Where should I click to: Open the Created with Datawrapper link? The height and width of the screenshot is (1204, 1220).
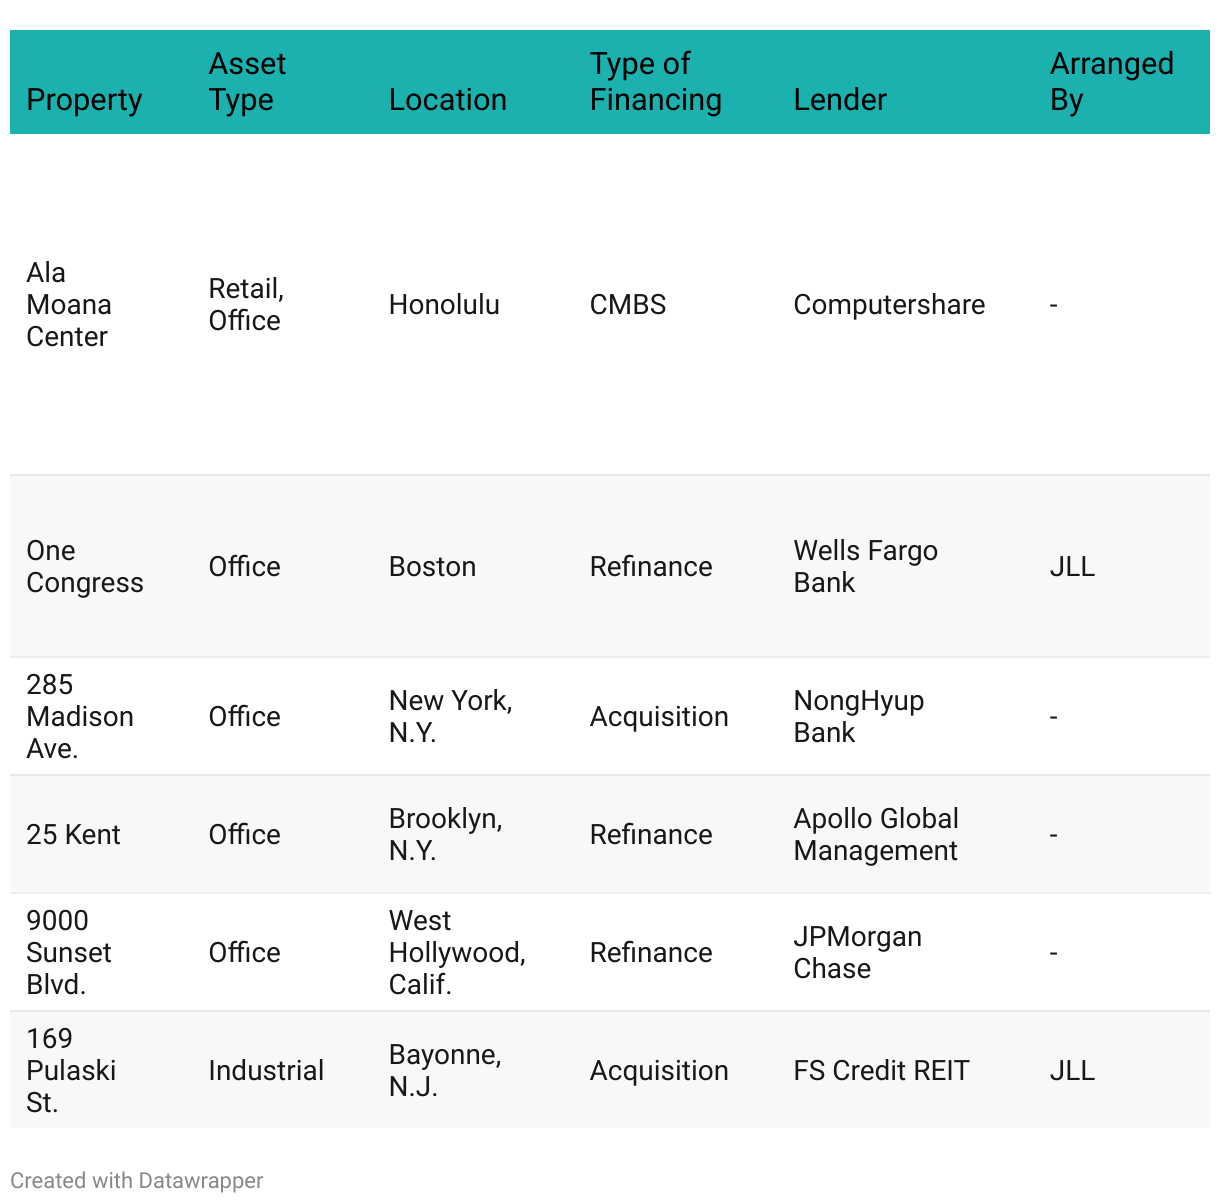point(137,1181)
